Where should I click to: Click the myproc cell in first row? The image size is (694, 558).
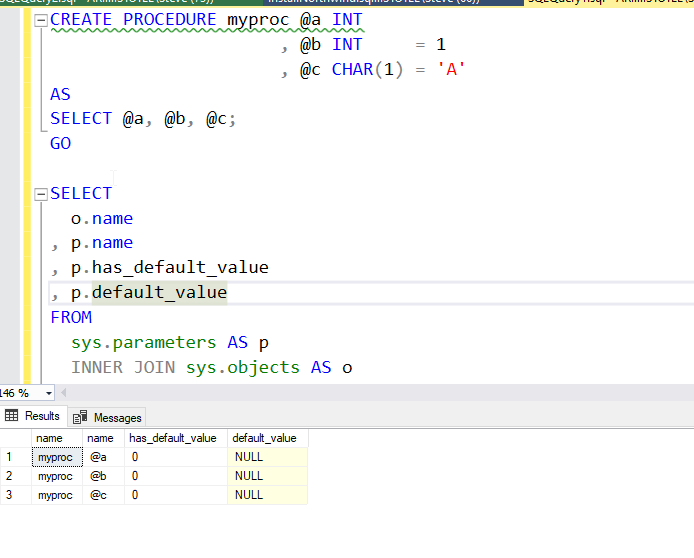pos(55,457)
